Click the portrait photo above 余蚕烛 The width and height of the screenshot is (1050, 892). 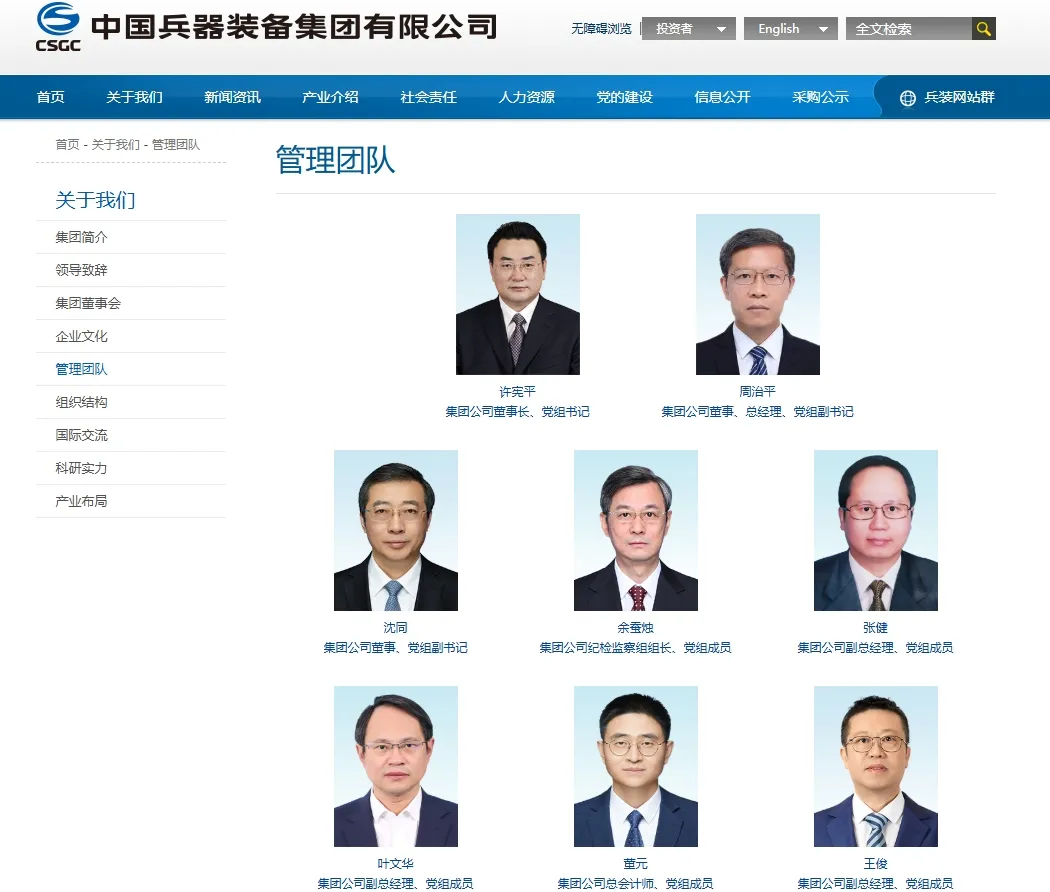click(x=635, y=530)
